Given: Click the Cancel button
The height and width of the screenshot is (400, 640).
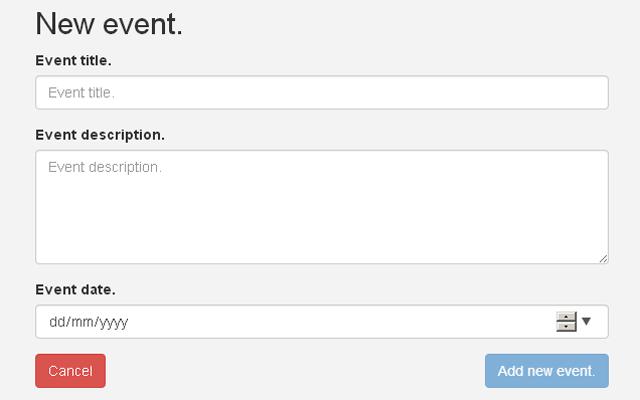Looking at the screenshot, I should (x=70, y=371).
